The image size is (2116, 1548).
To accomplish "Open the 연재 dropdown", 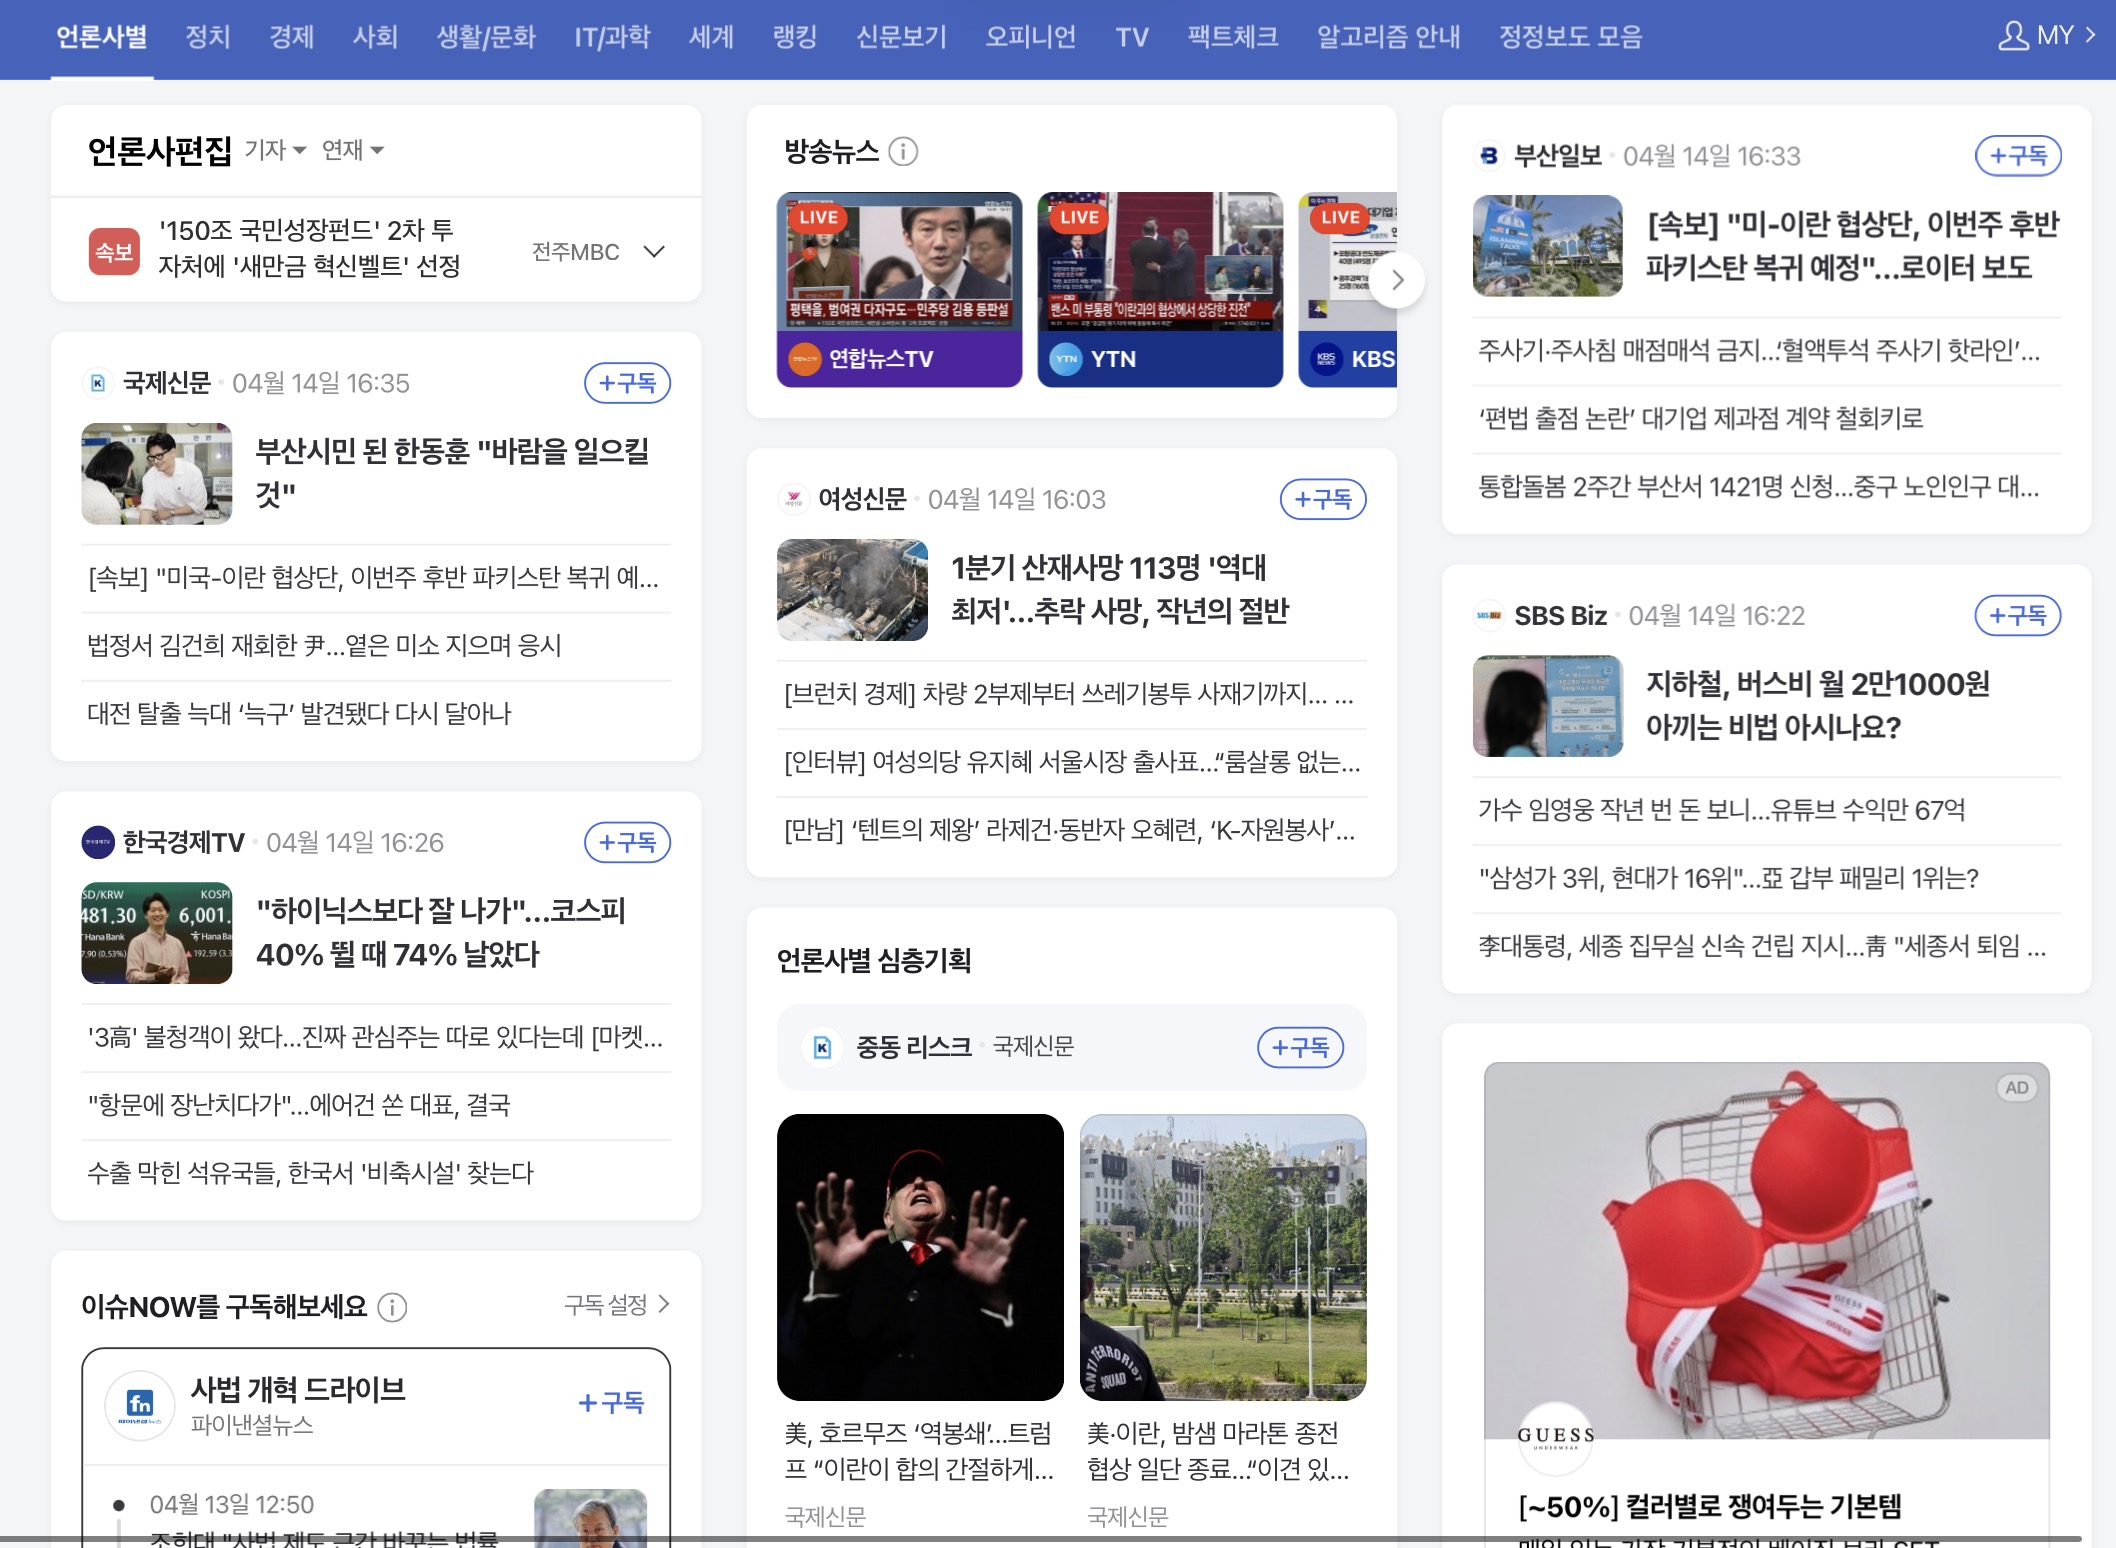I will (x=352, y=150).
